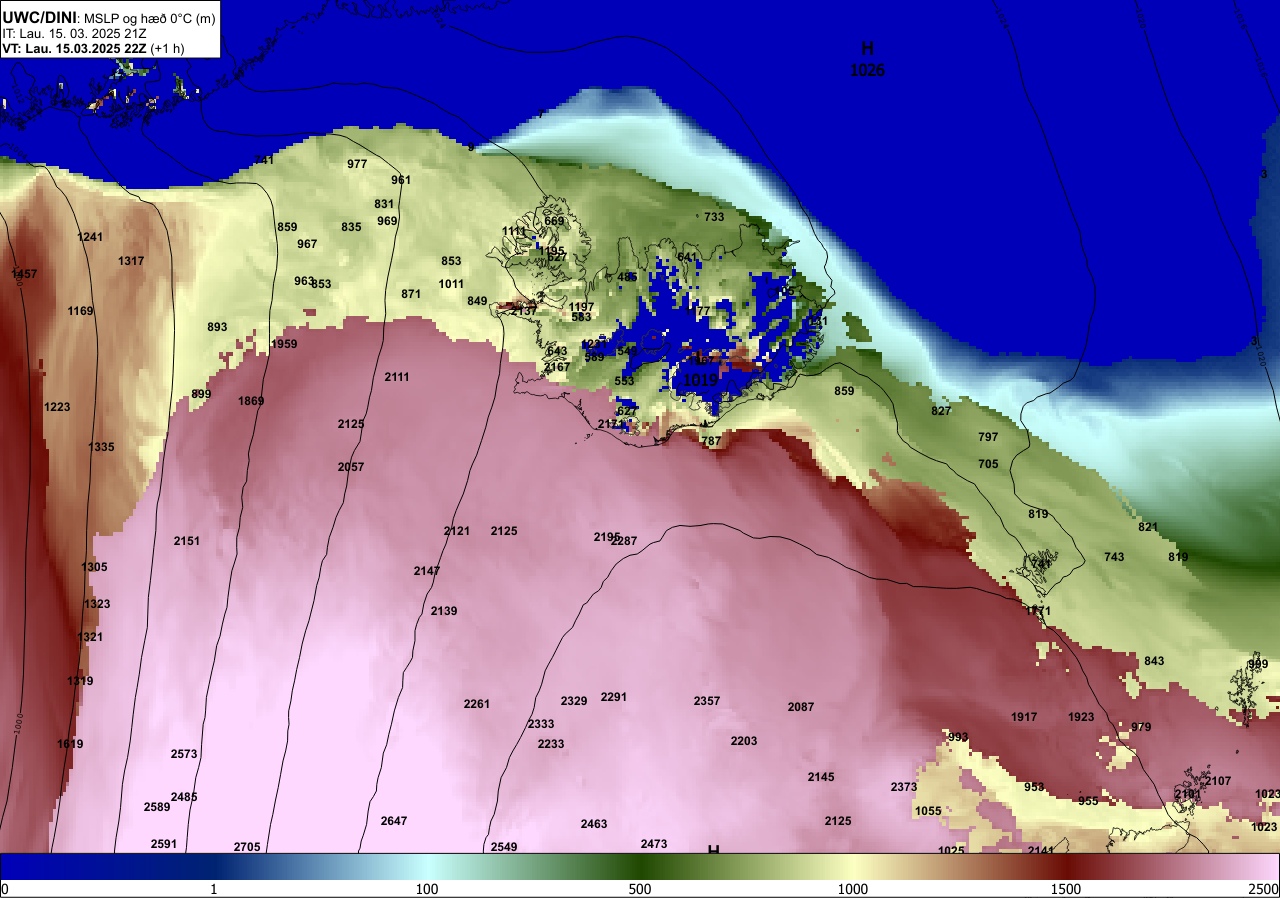
Task: Click the 2333 height value
Action: coord(541,724)
